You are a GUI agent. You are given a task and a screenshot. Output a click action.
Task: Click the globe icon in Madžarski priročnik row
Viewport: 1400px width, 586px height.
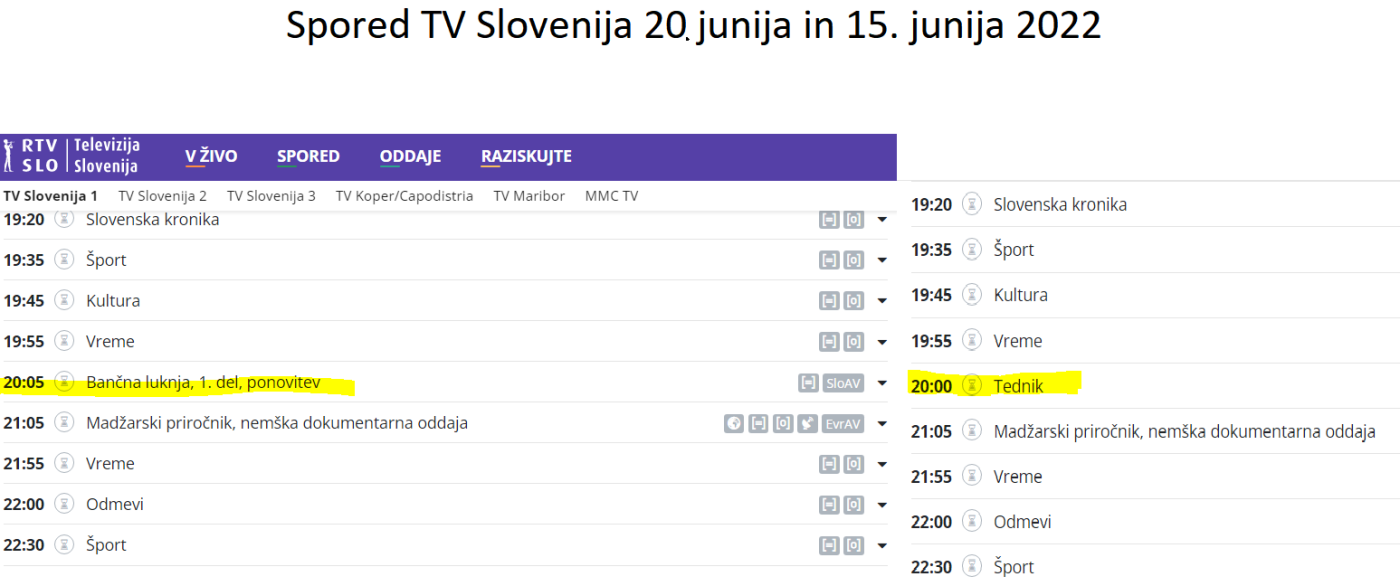734,424
